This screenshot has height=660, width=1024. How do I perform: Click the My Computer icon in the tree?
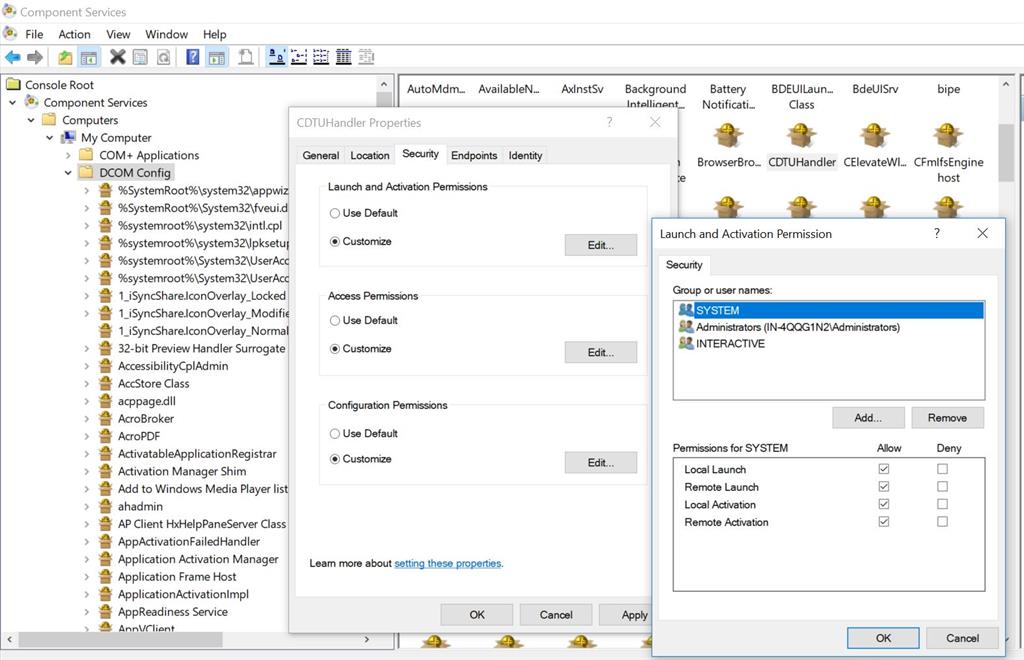click(x=69, y=138)
